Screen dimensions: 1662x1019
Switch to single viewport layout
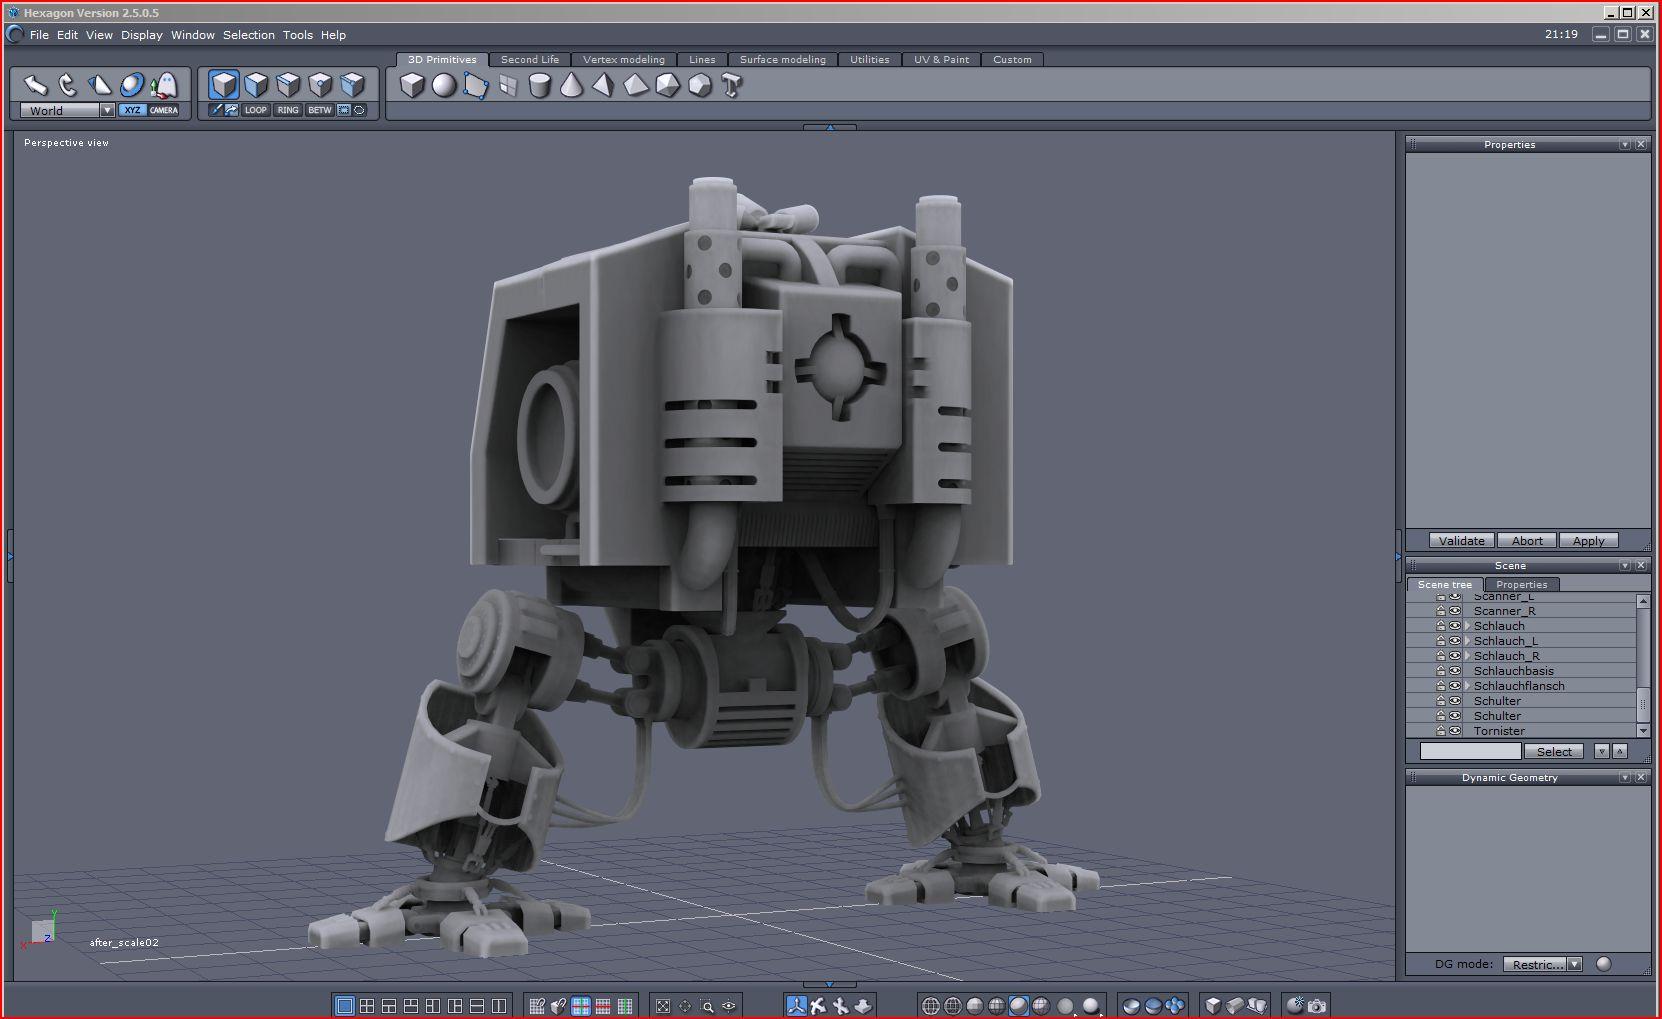[344, 1006]
